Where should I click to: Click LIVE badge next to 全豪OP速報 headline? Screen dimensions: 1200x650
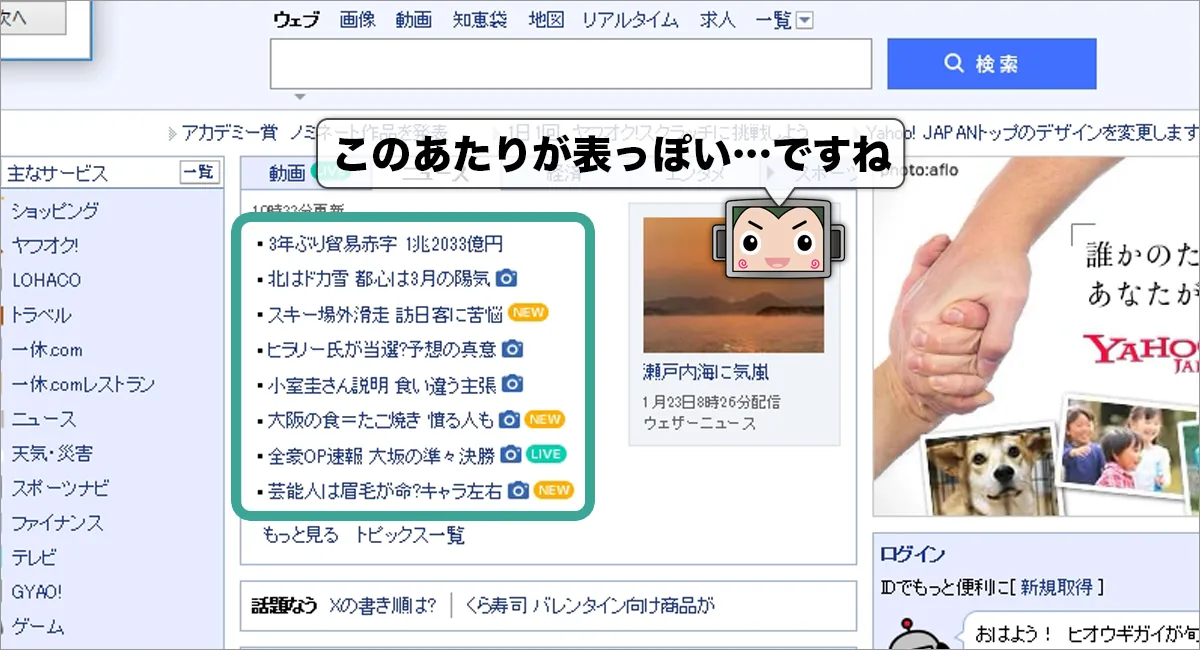pyautogui.click(x=546, y=455)
